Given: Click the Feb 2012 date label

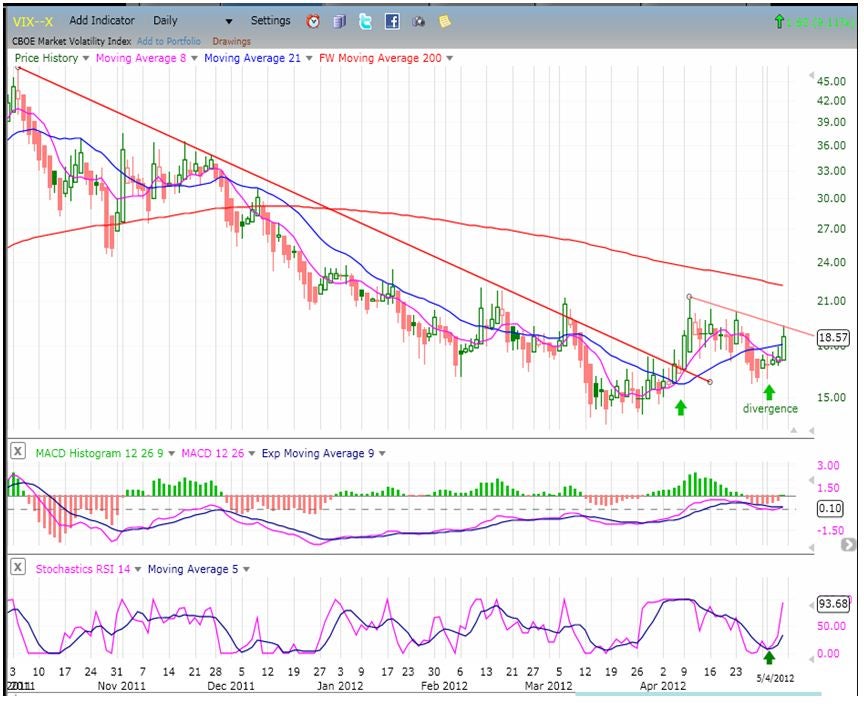Looking at the screenshot, I should pyautogui.click(x=444, y=686).
